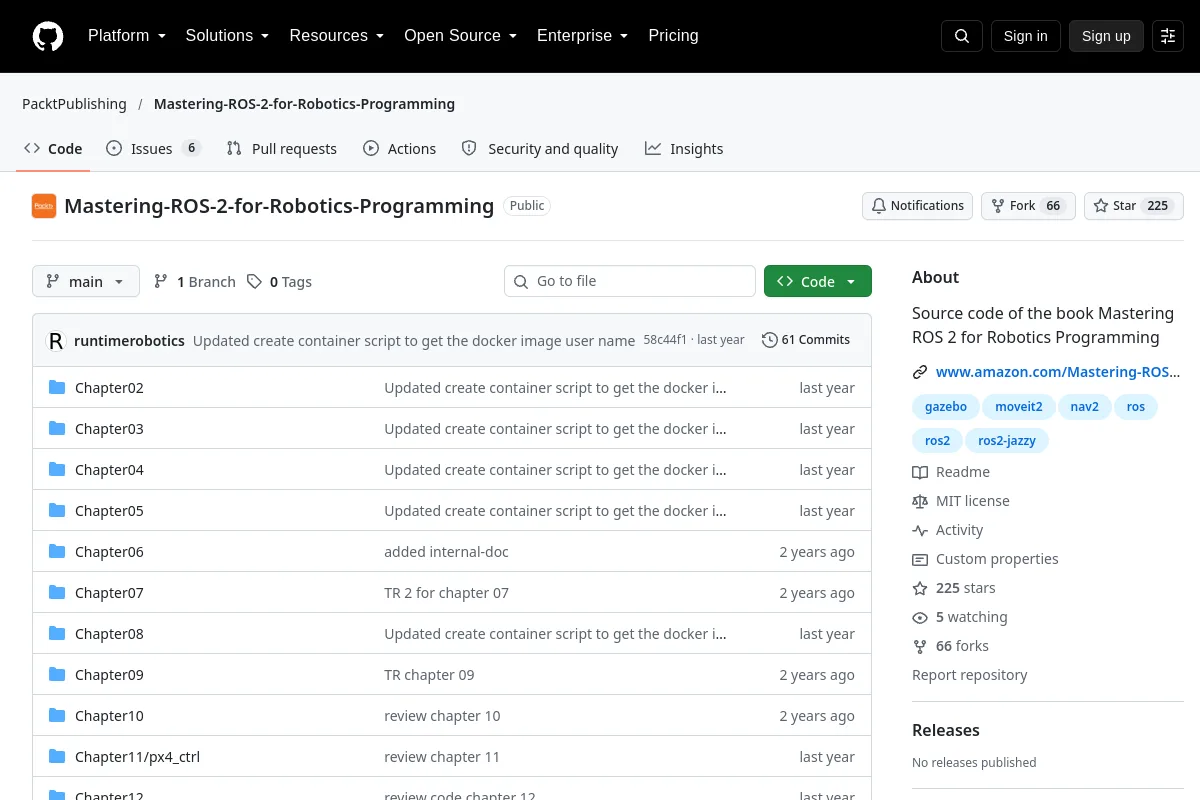Open the PacktPublishing owner link

coord(75,104)
